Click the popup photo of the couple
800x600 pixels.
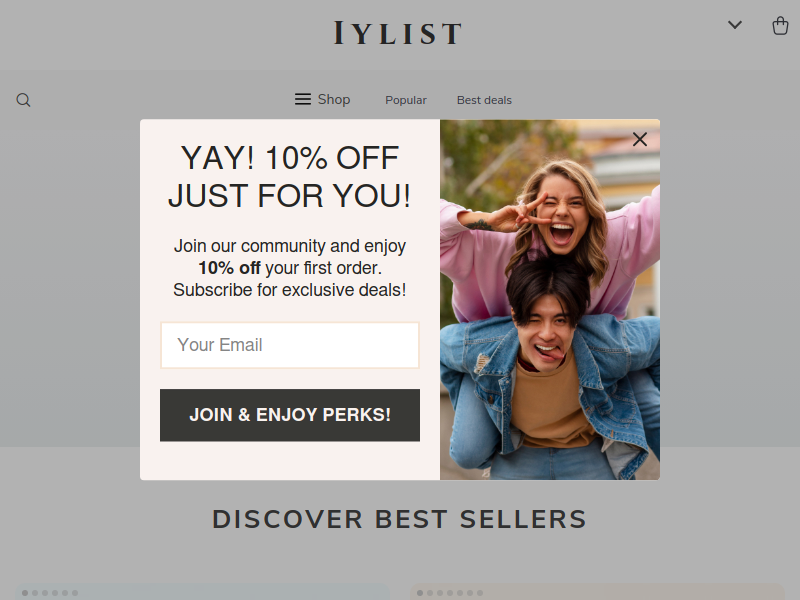(x=550, y=299)
